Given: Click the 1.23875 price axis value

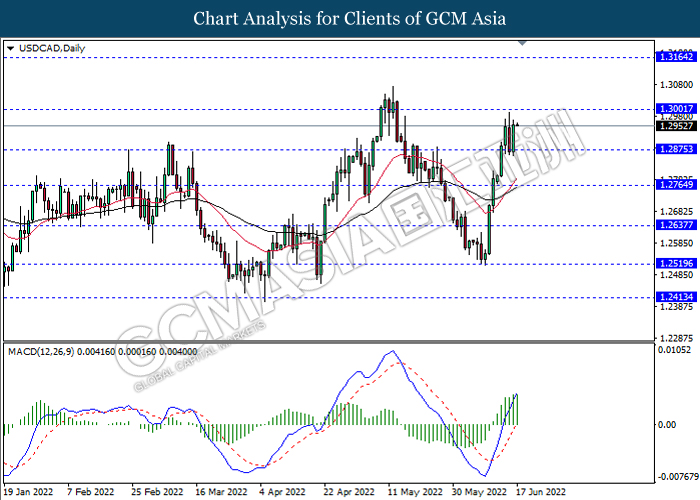Looking at the screenshot, I should click(x=676, y=307).
